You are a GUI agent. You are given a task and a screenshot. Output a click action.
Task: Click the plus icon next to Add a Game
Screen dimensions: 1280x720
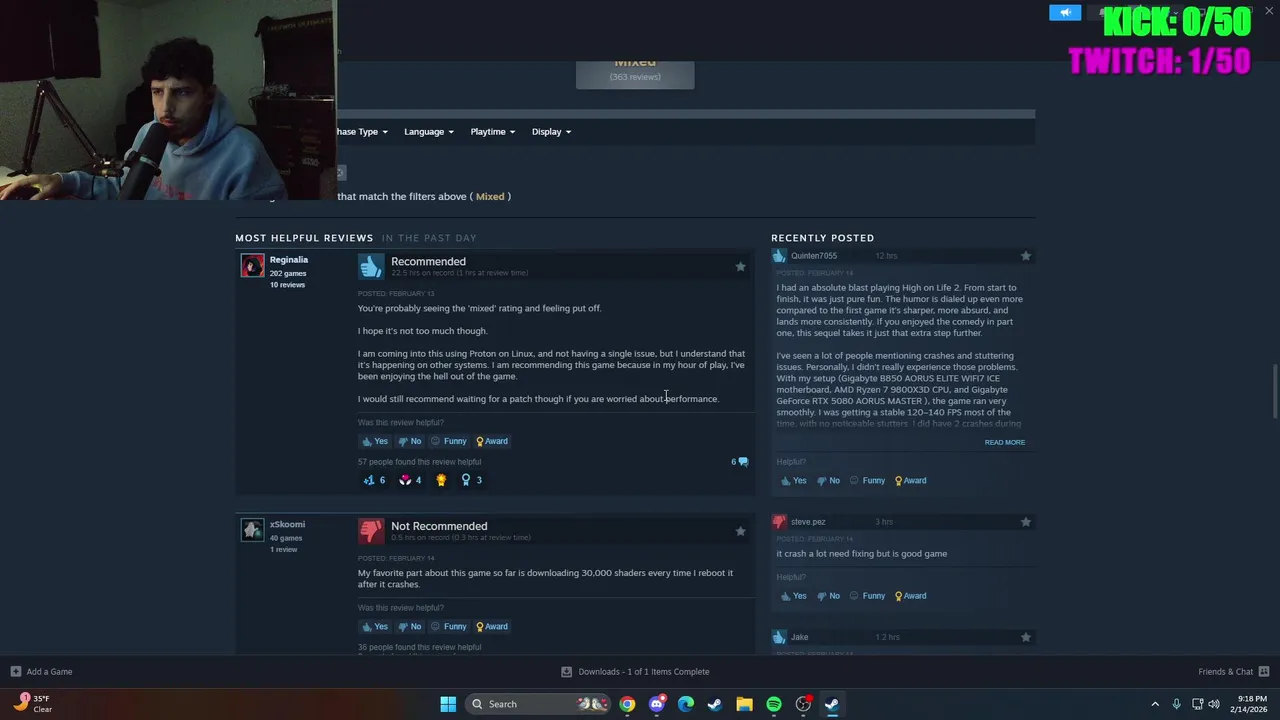pyautogui.click(x=15, y=672)
